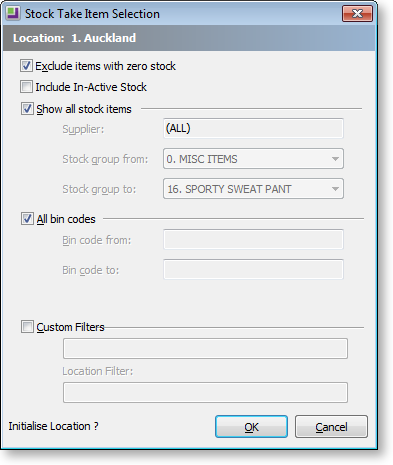Screen dimensions: 393x465
Task: Uncheck Exclude items with zero stock
Action: coord(26,66)
